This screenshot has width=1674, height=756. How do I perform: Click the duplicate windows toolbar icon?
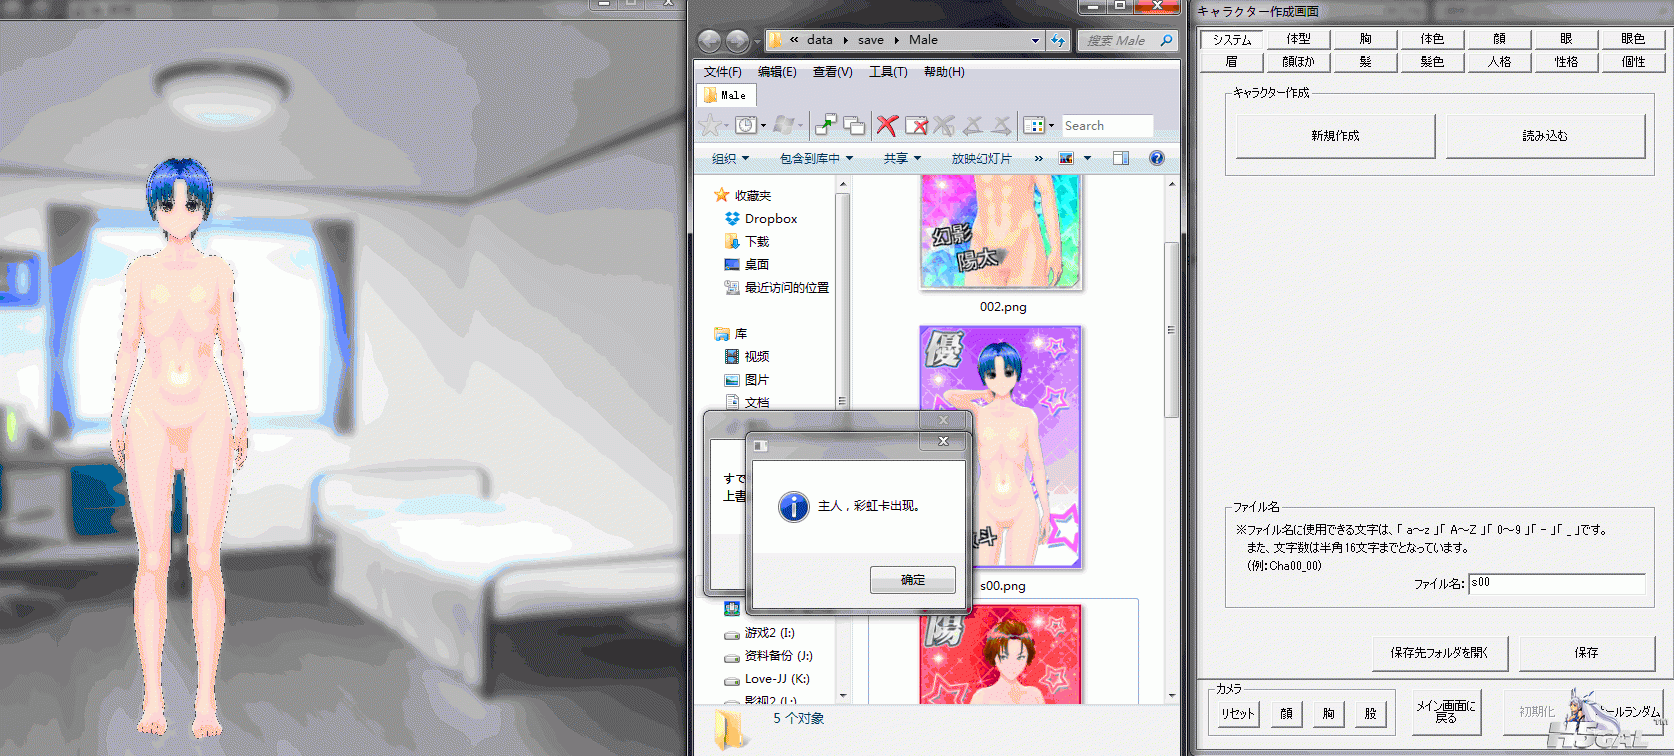coord(854,125)
